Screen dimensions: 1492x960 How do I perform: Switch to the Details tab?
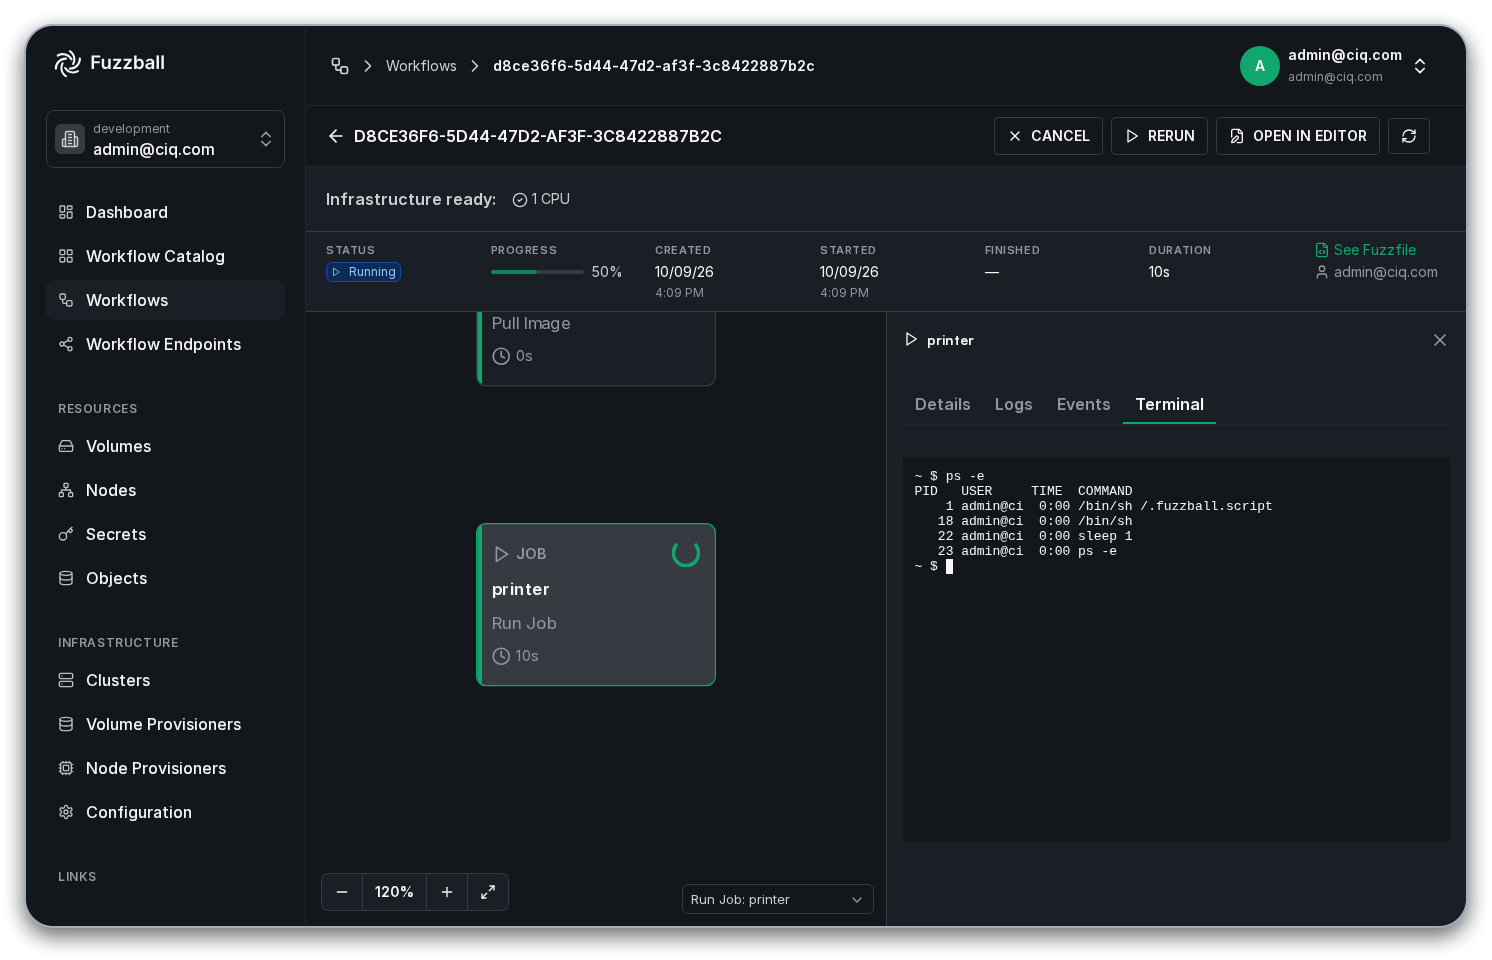943,404
